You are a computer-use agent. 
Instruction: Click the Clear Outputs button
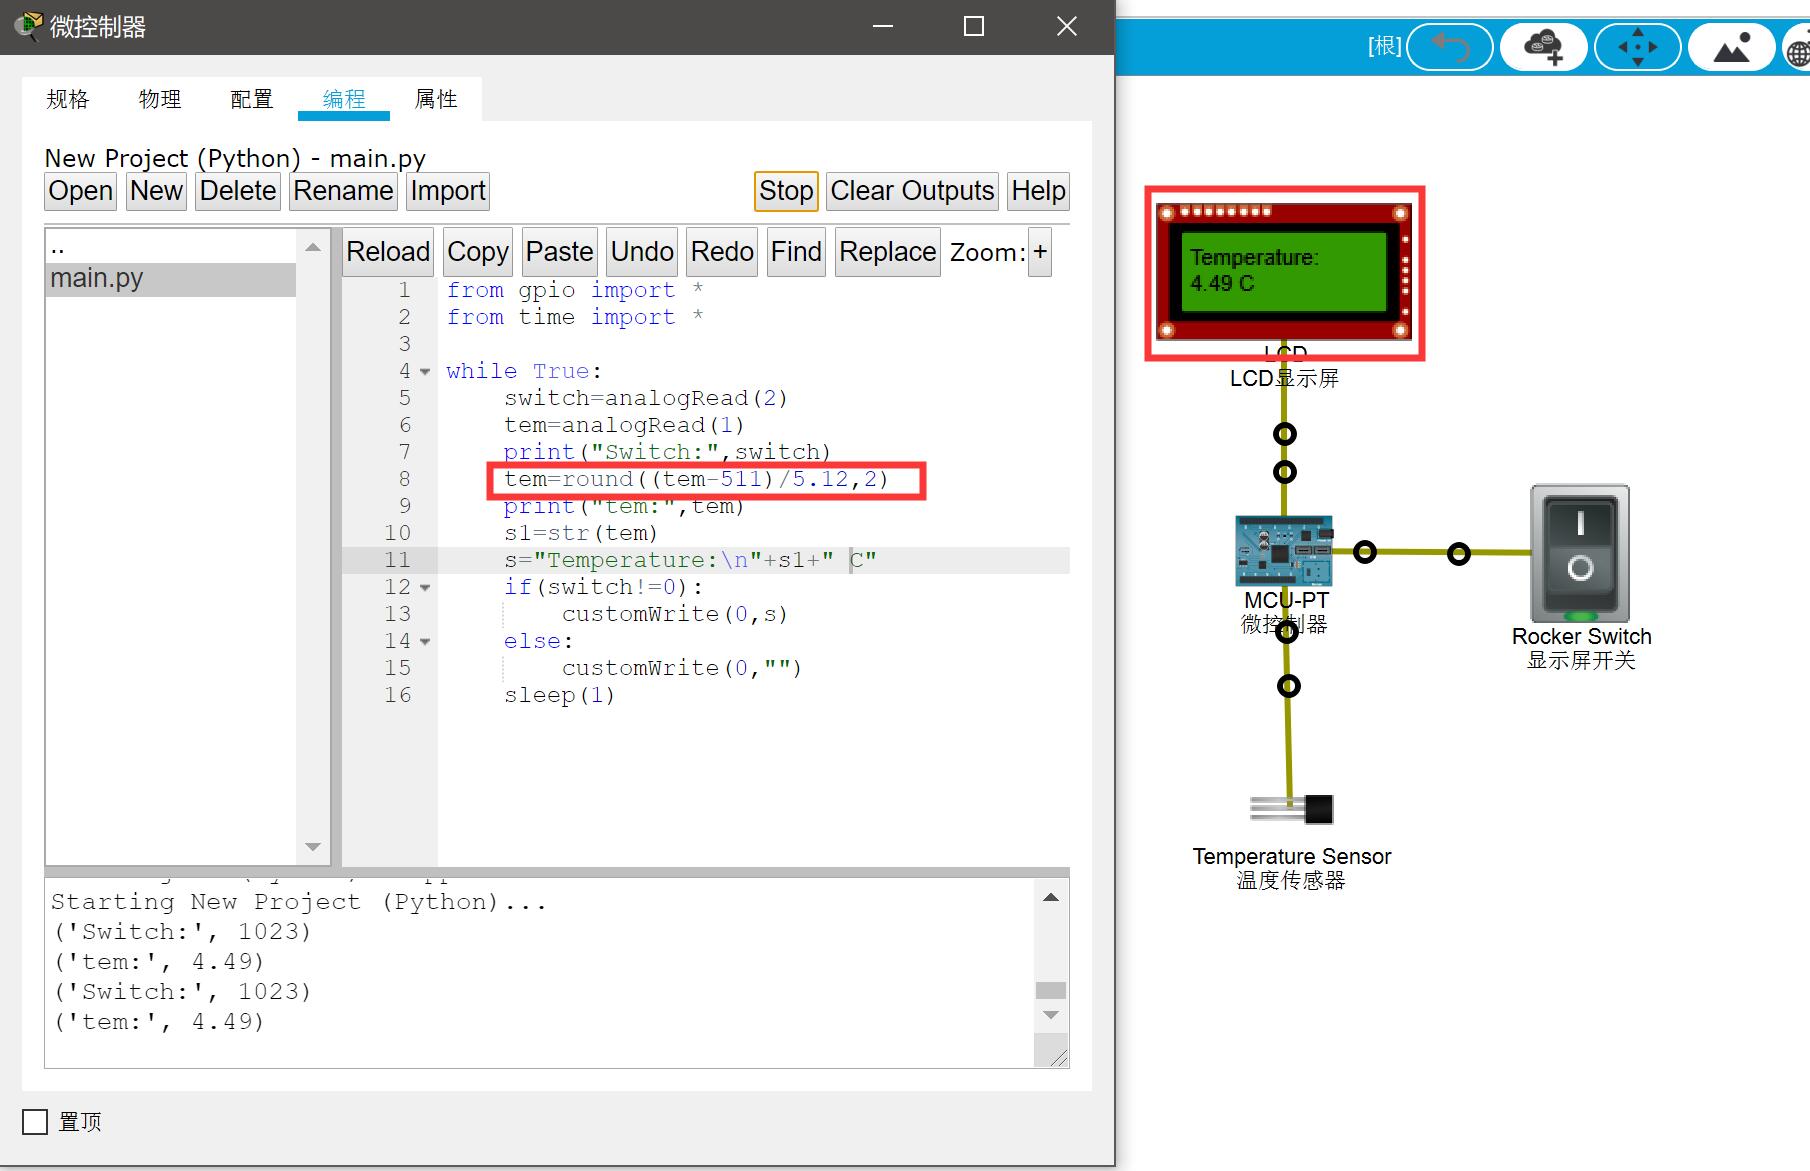pyautogui.click(x=912, y=191)
